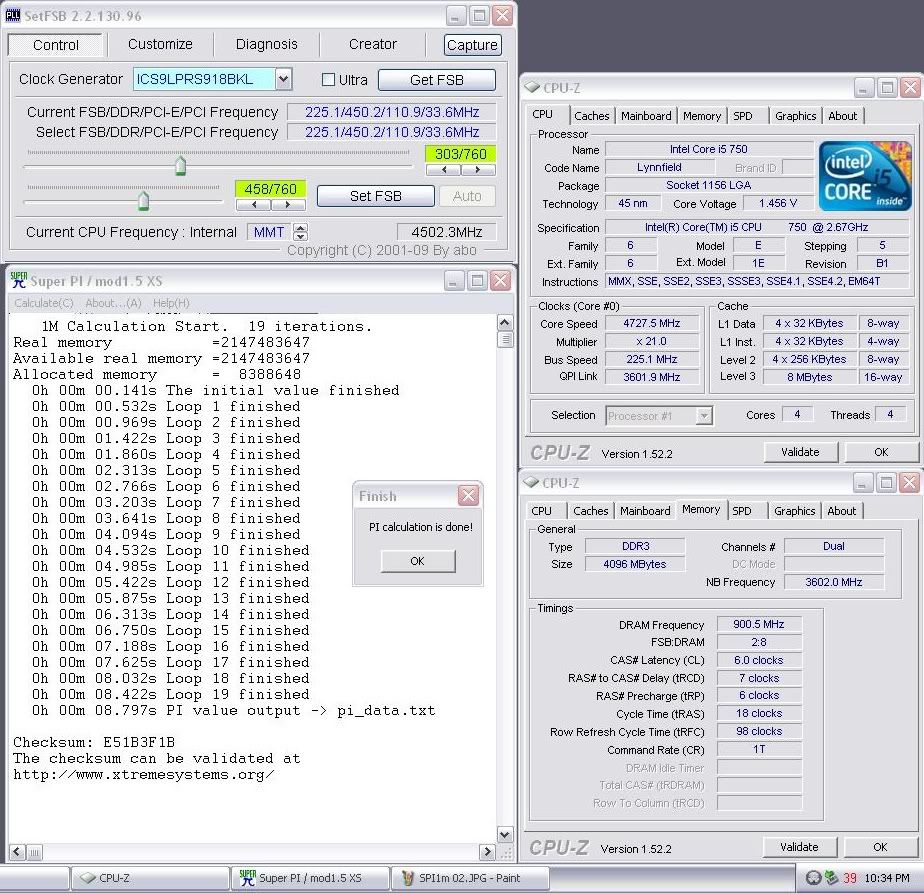Image resolution: width=924 pixels, height=893 pixels.
Task: Click the CAS# Latency value 6.0 clocks
Action: (x=758, y=660)
